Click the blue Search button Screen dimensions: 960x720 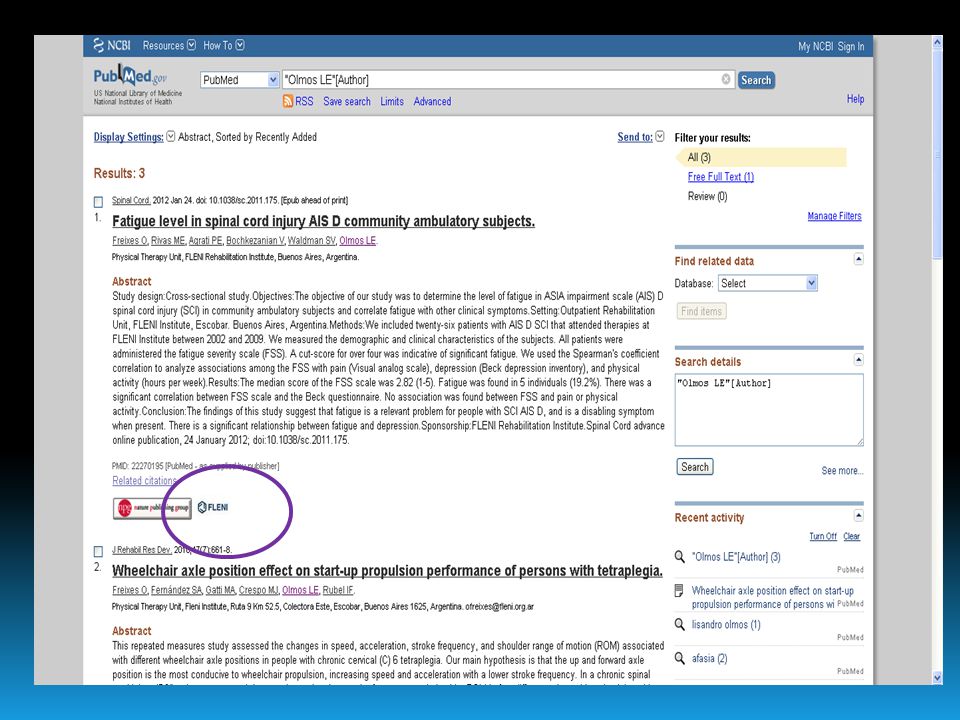click(x=756, y=80)
